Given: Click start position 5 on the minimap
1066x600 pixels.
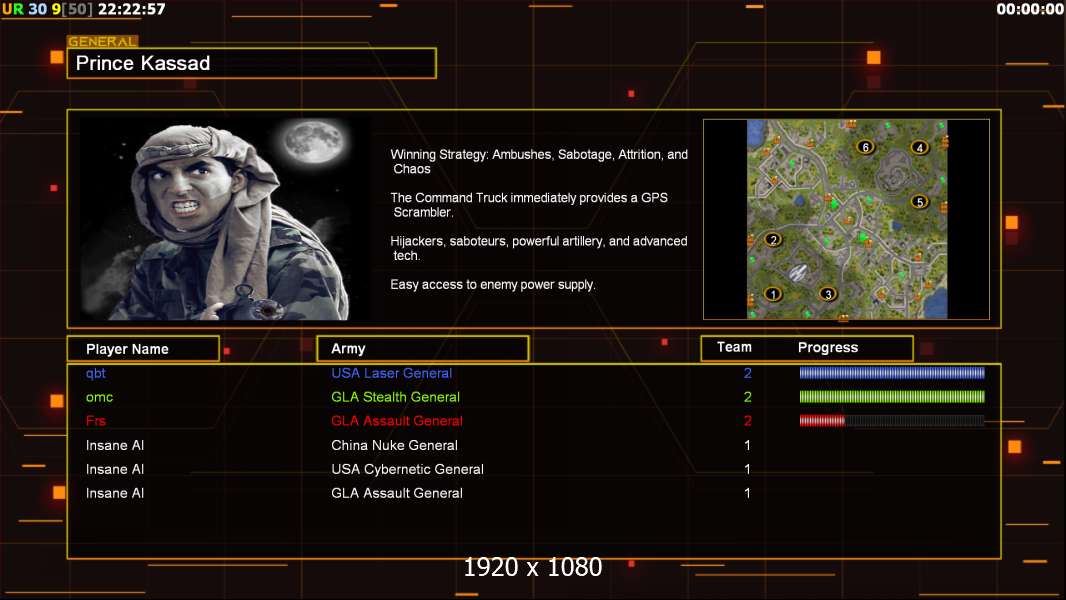Looking at the screenshot, I should pos(920,202).
